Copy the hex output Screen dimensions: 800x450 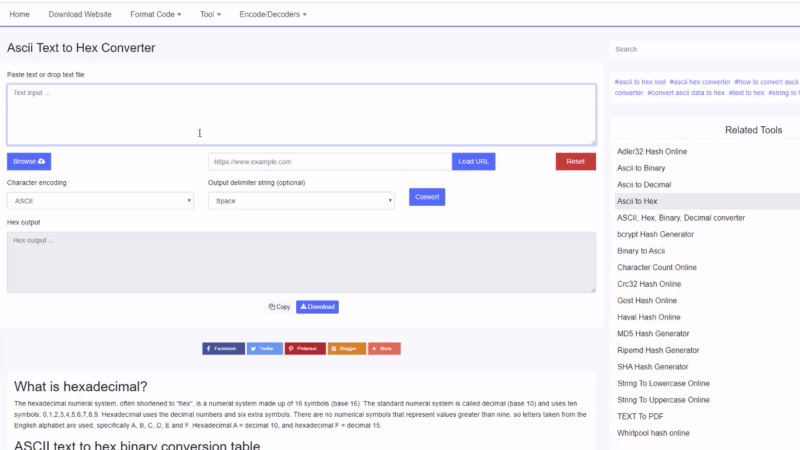[279, 307]
